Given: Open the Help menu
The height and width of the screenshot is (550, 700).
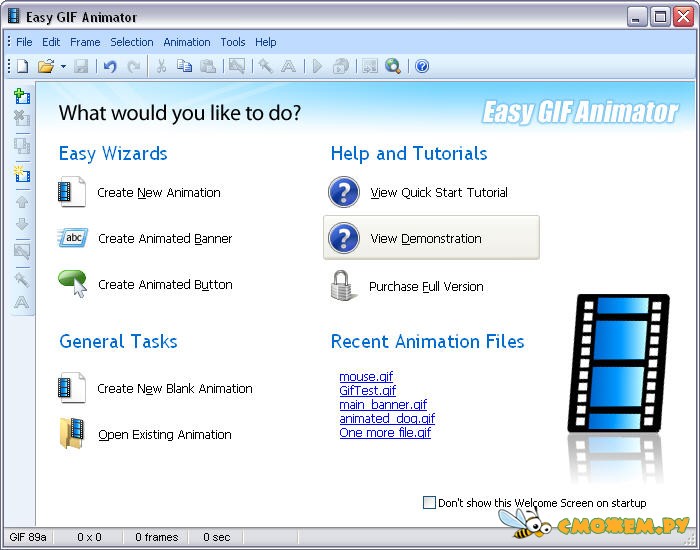Looking at the screenshot, I should 266,42.
